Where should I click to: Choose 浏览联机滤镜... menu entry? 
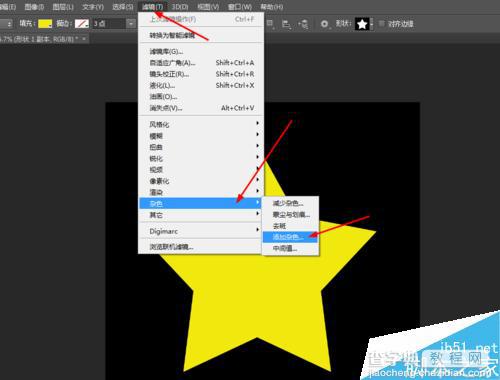point(201,247)
